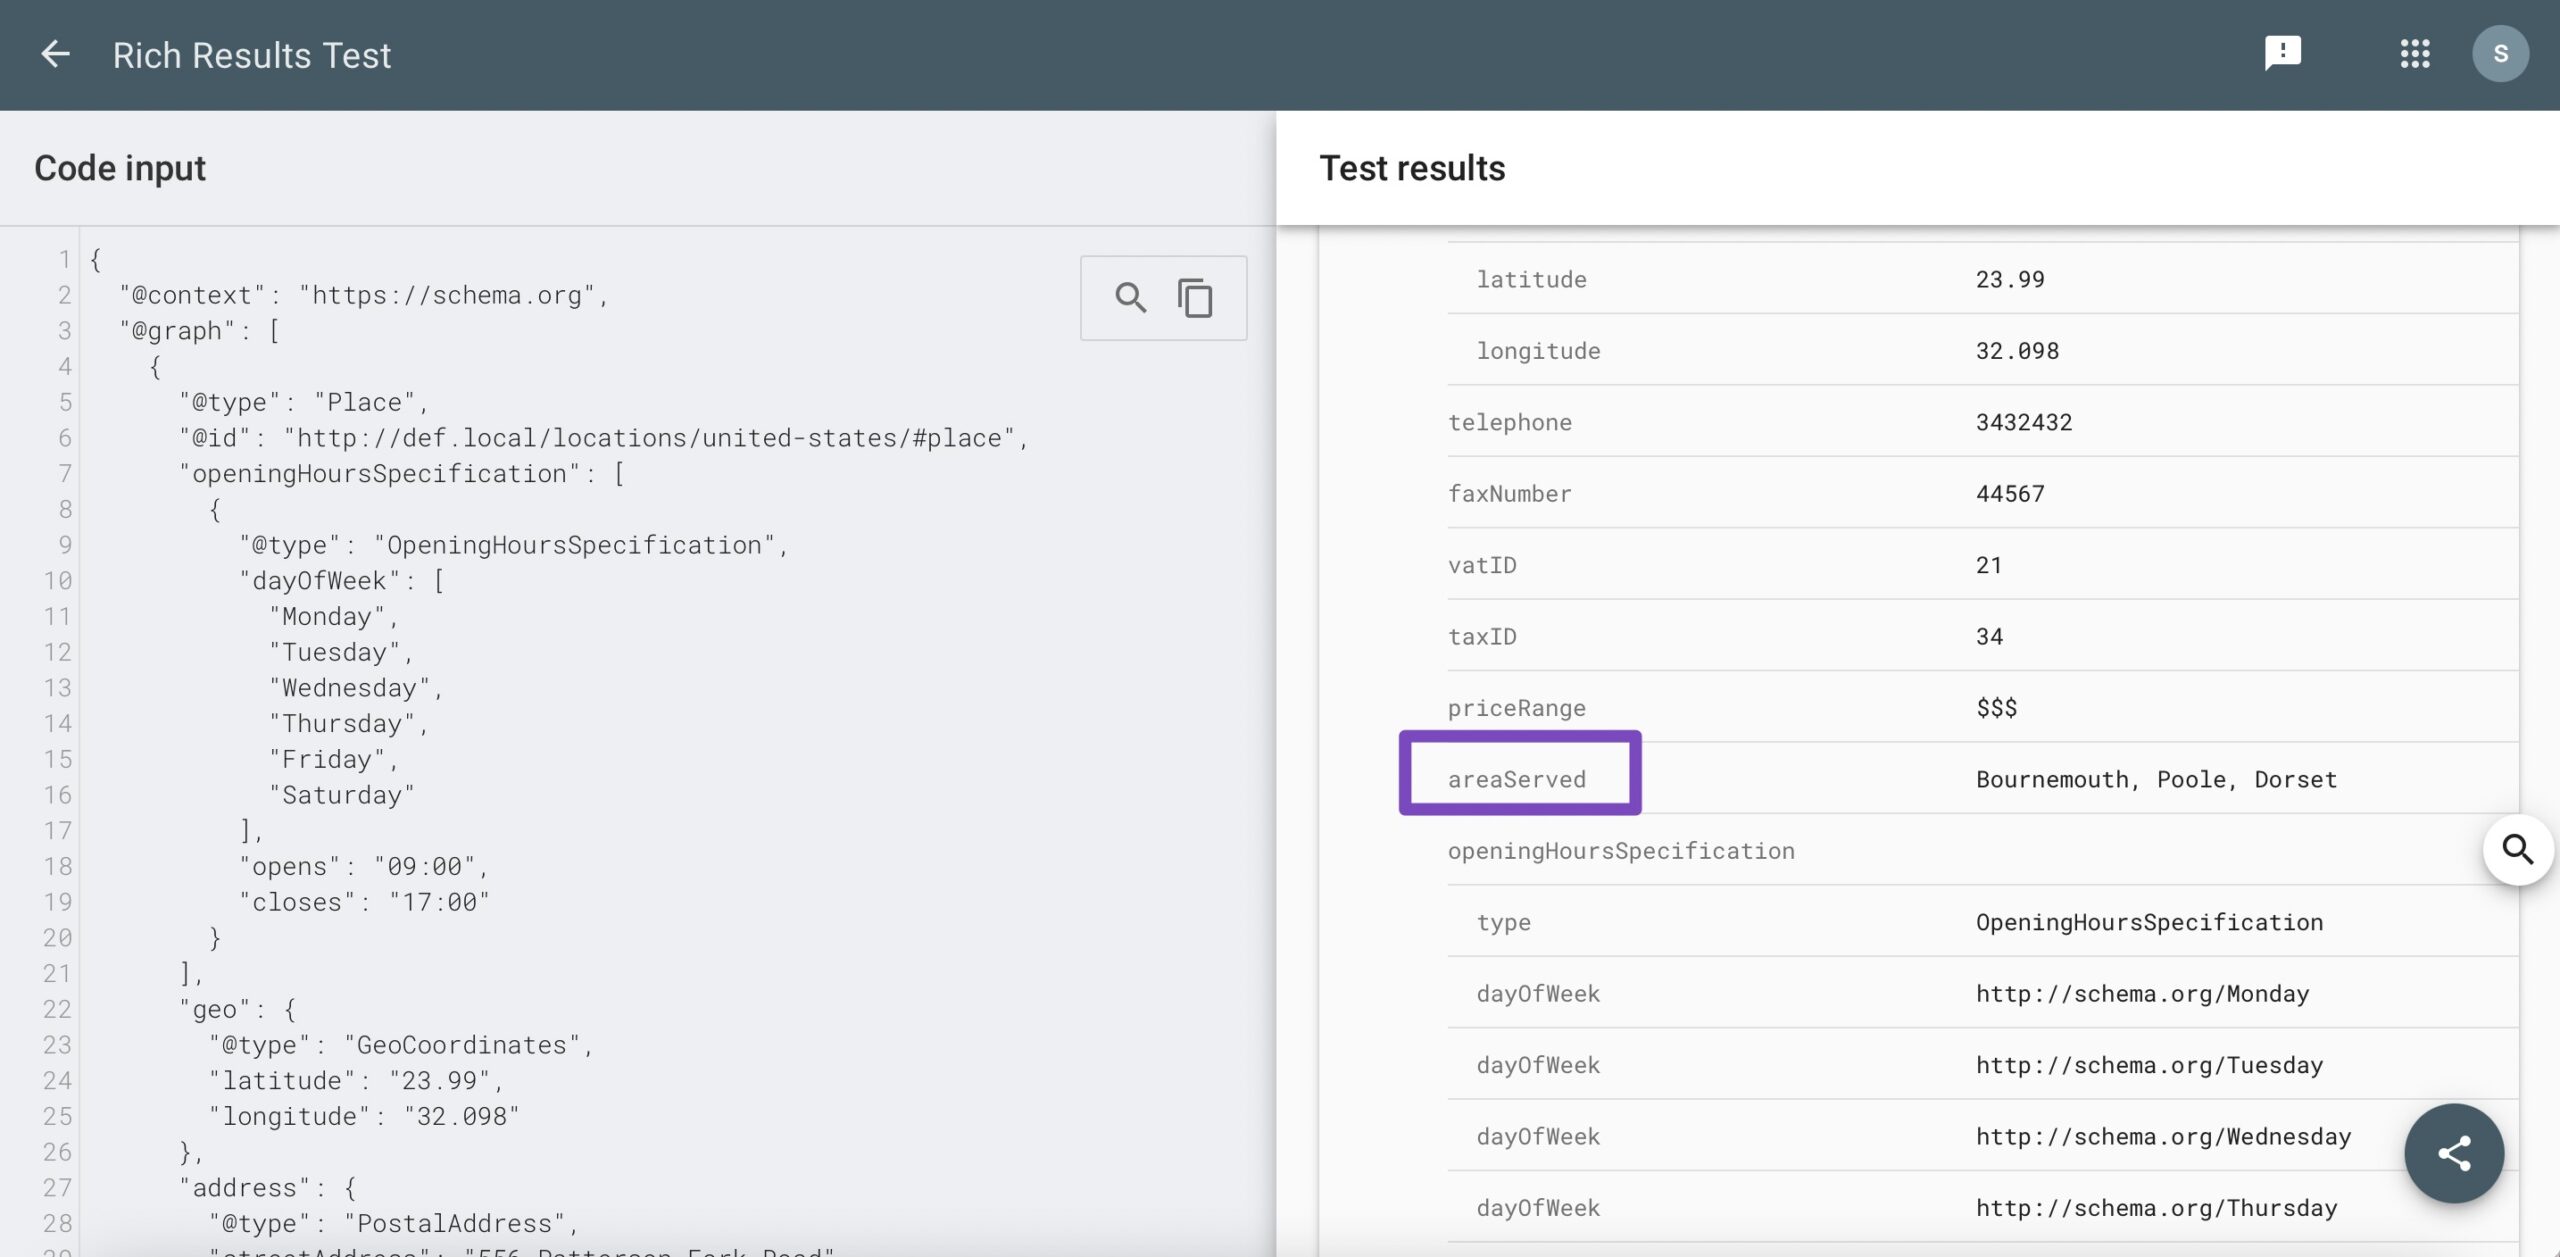Click the @graph line in code
The width and height of the screenshot is (2560, 1257).
(x=200, y=331)
